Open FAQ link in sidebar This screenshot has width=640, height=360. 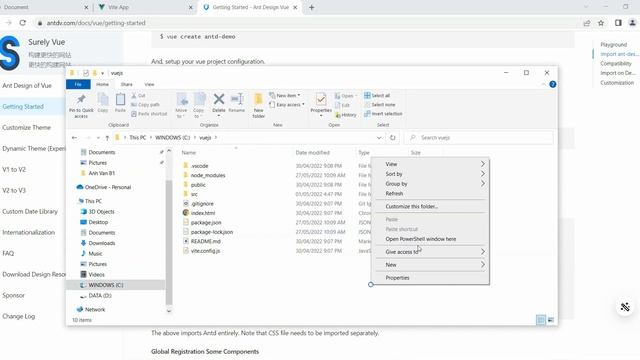[x=8, y=253]
